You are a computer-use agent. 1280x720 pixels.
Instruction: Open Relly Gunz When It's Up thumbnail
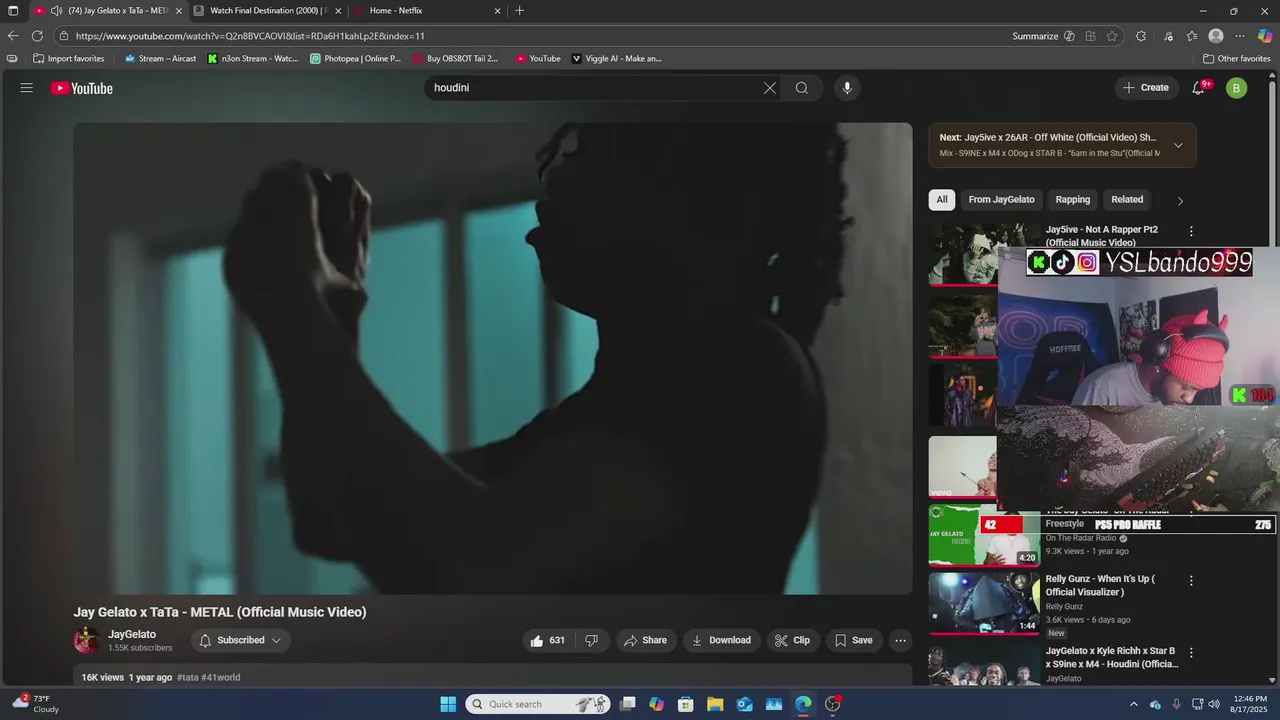tap(984, 603)
